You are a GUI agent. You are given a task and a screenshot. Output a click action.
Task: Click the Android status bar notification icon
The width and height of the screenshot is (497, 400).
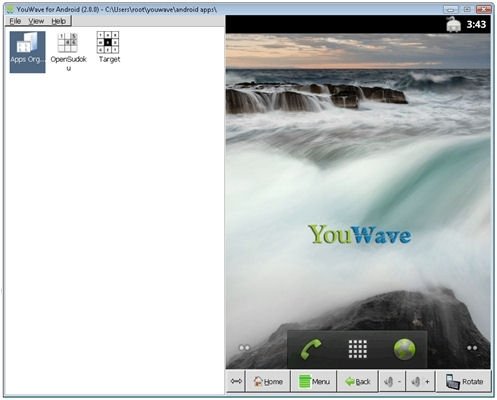tap(453, 24)
